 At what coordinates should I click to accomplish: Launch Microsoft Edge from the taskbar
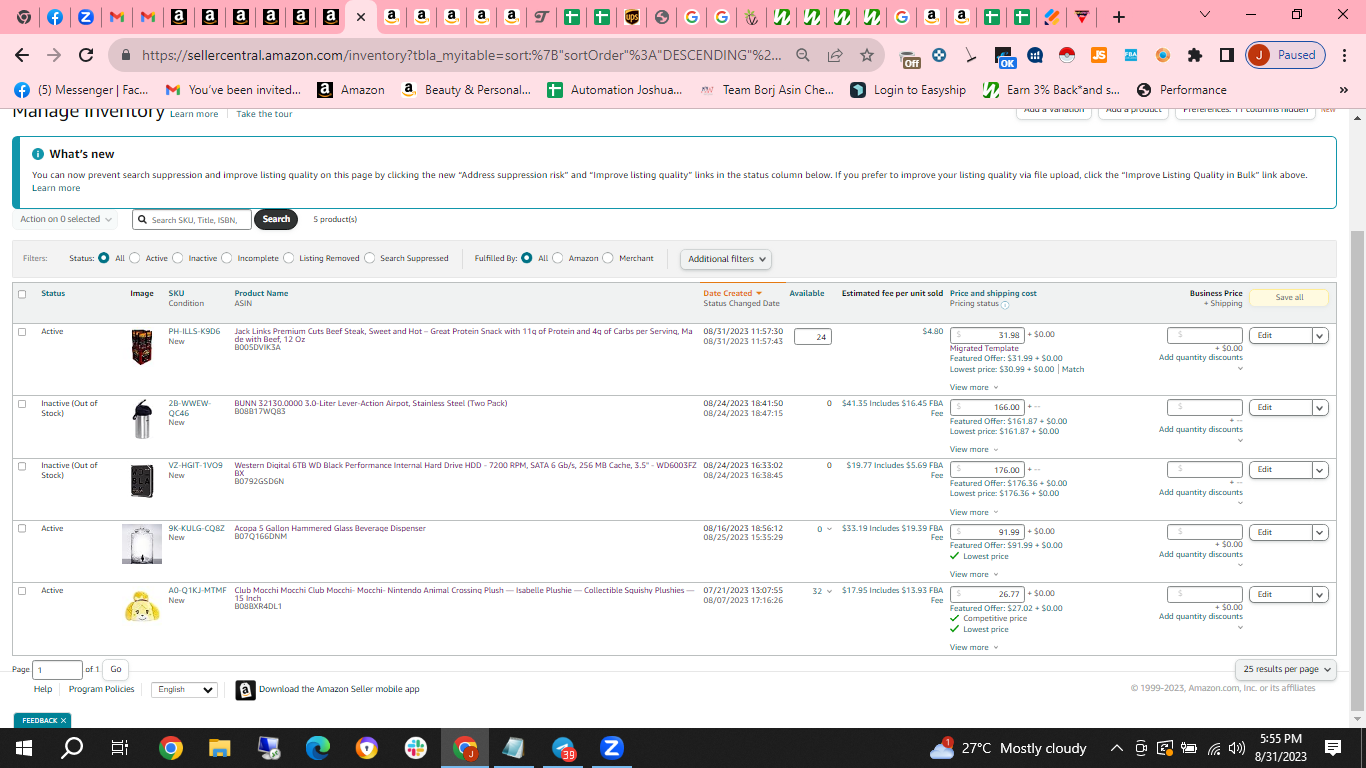(x=318, y=748)
